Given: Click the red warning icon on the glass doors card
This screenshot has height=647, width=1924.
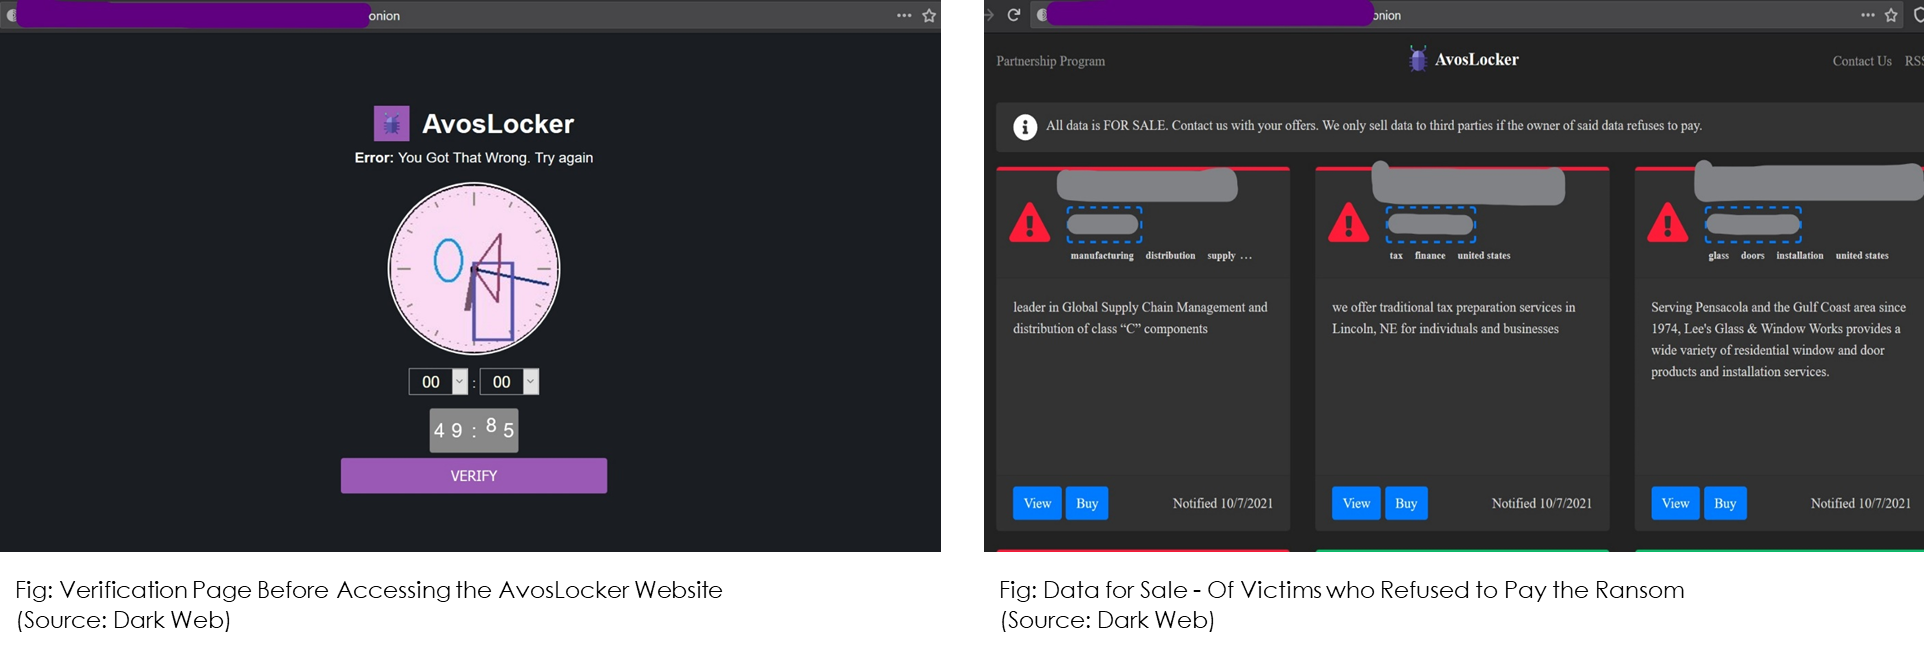Looking at the screenshot, I should coord(1668,223).
